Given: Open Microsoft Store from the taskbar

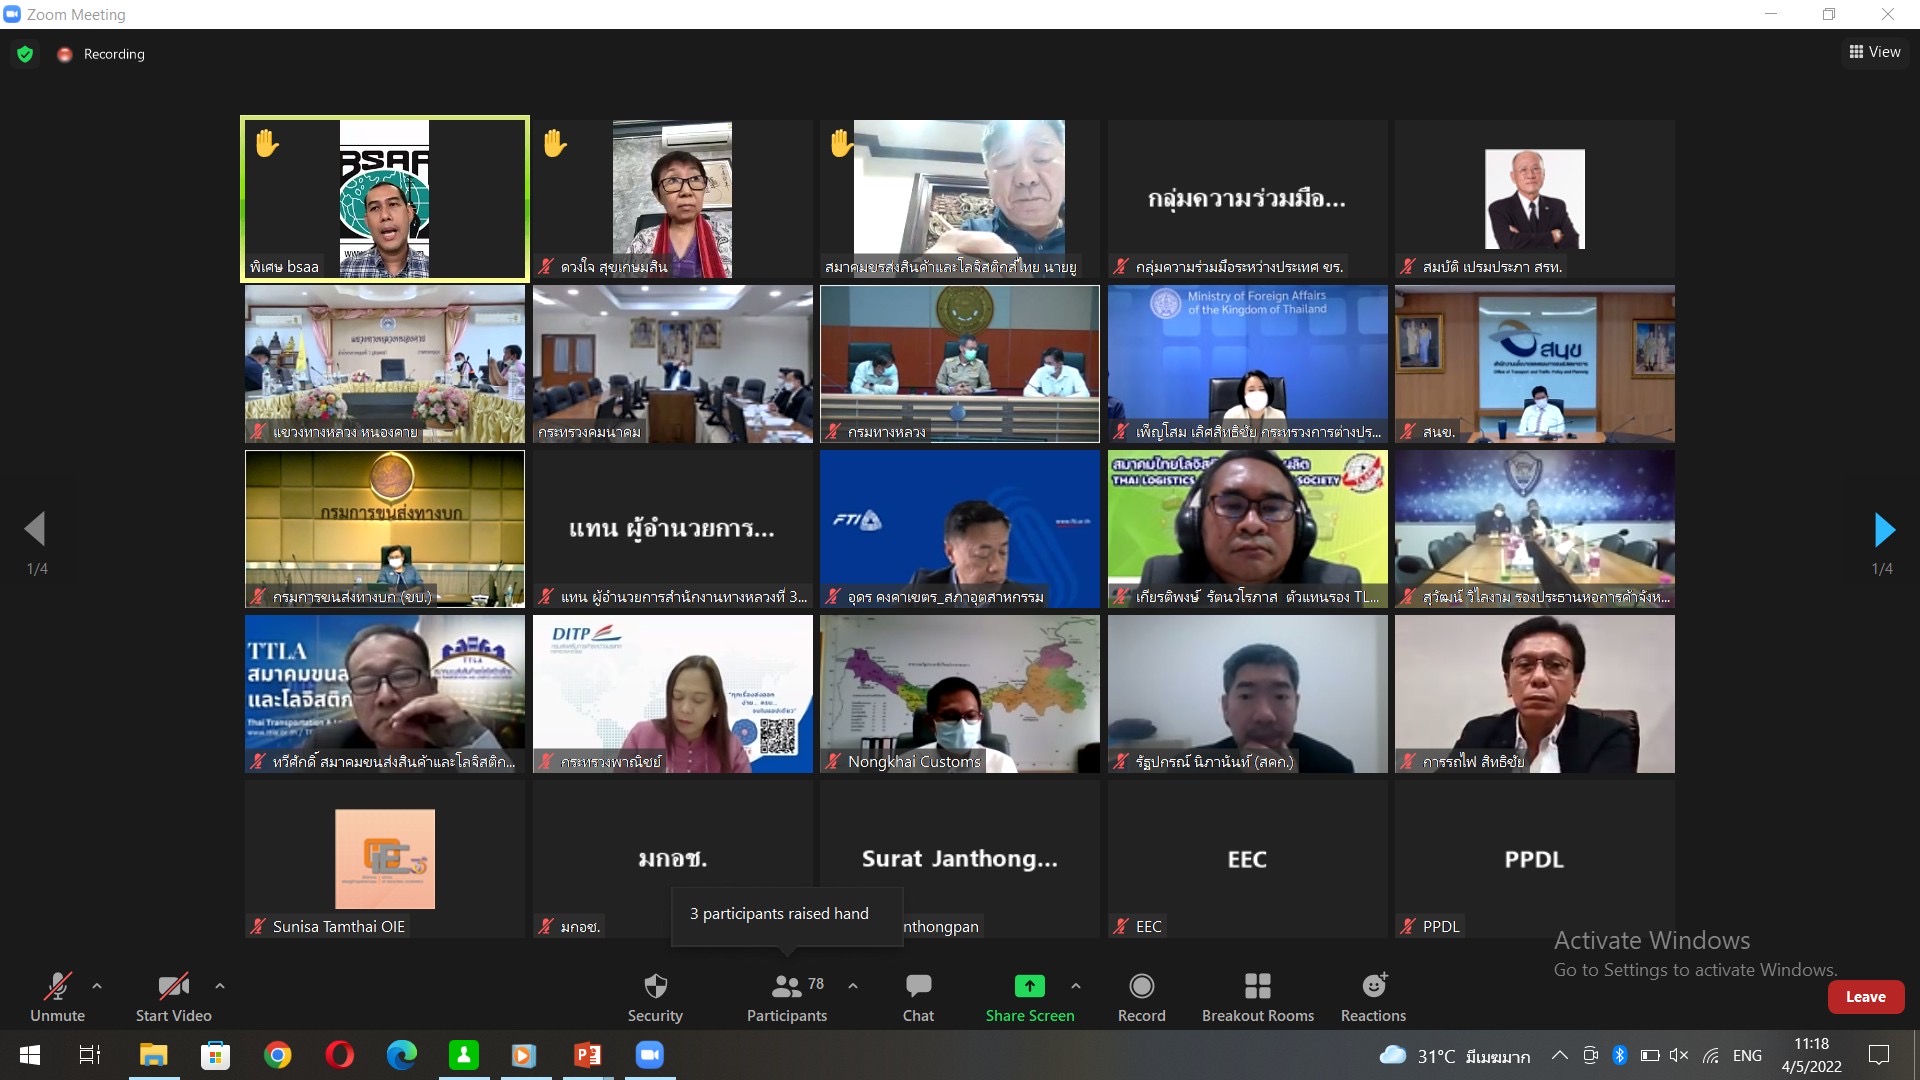Looking at the screenshot, I should pos(215,1055).
